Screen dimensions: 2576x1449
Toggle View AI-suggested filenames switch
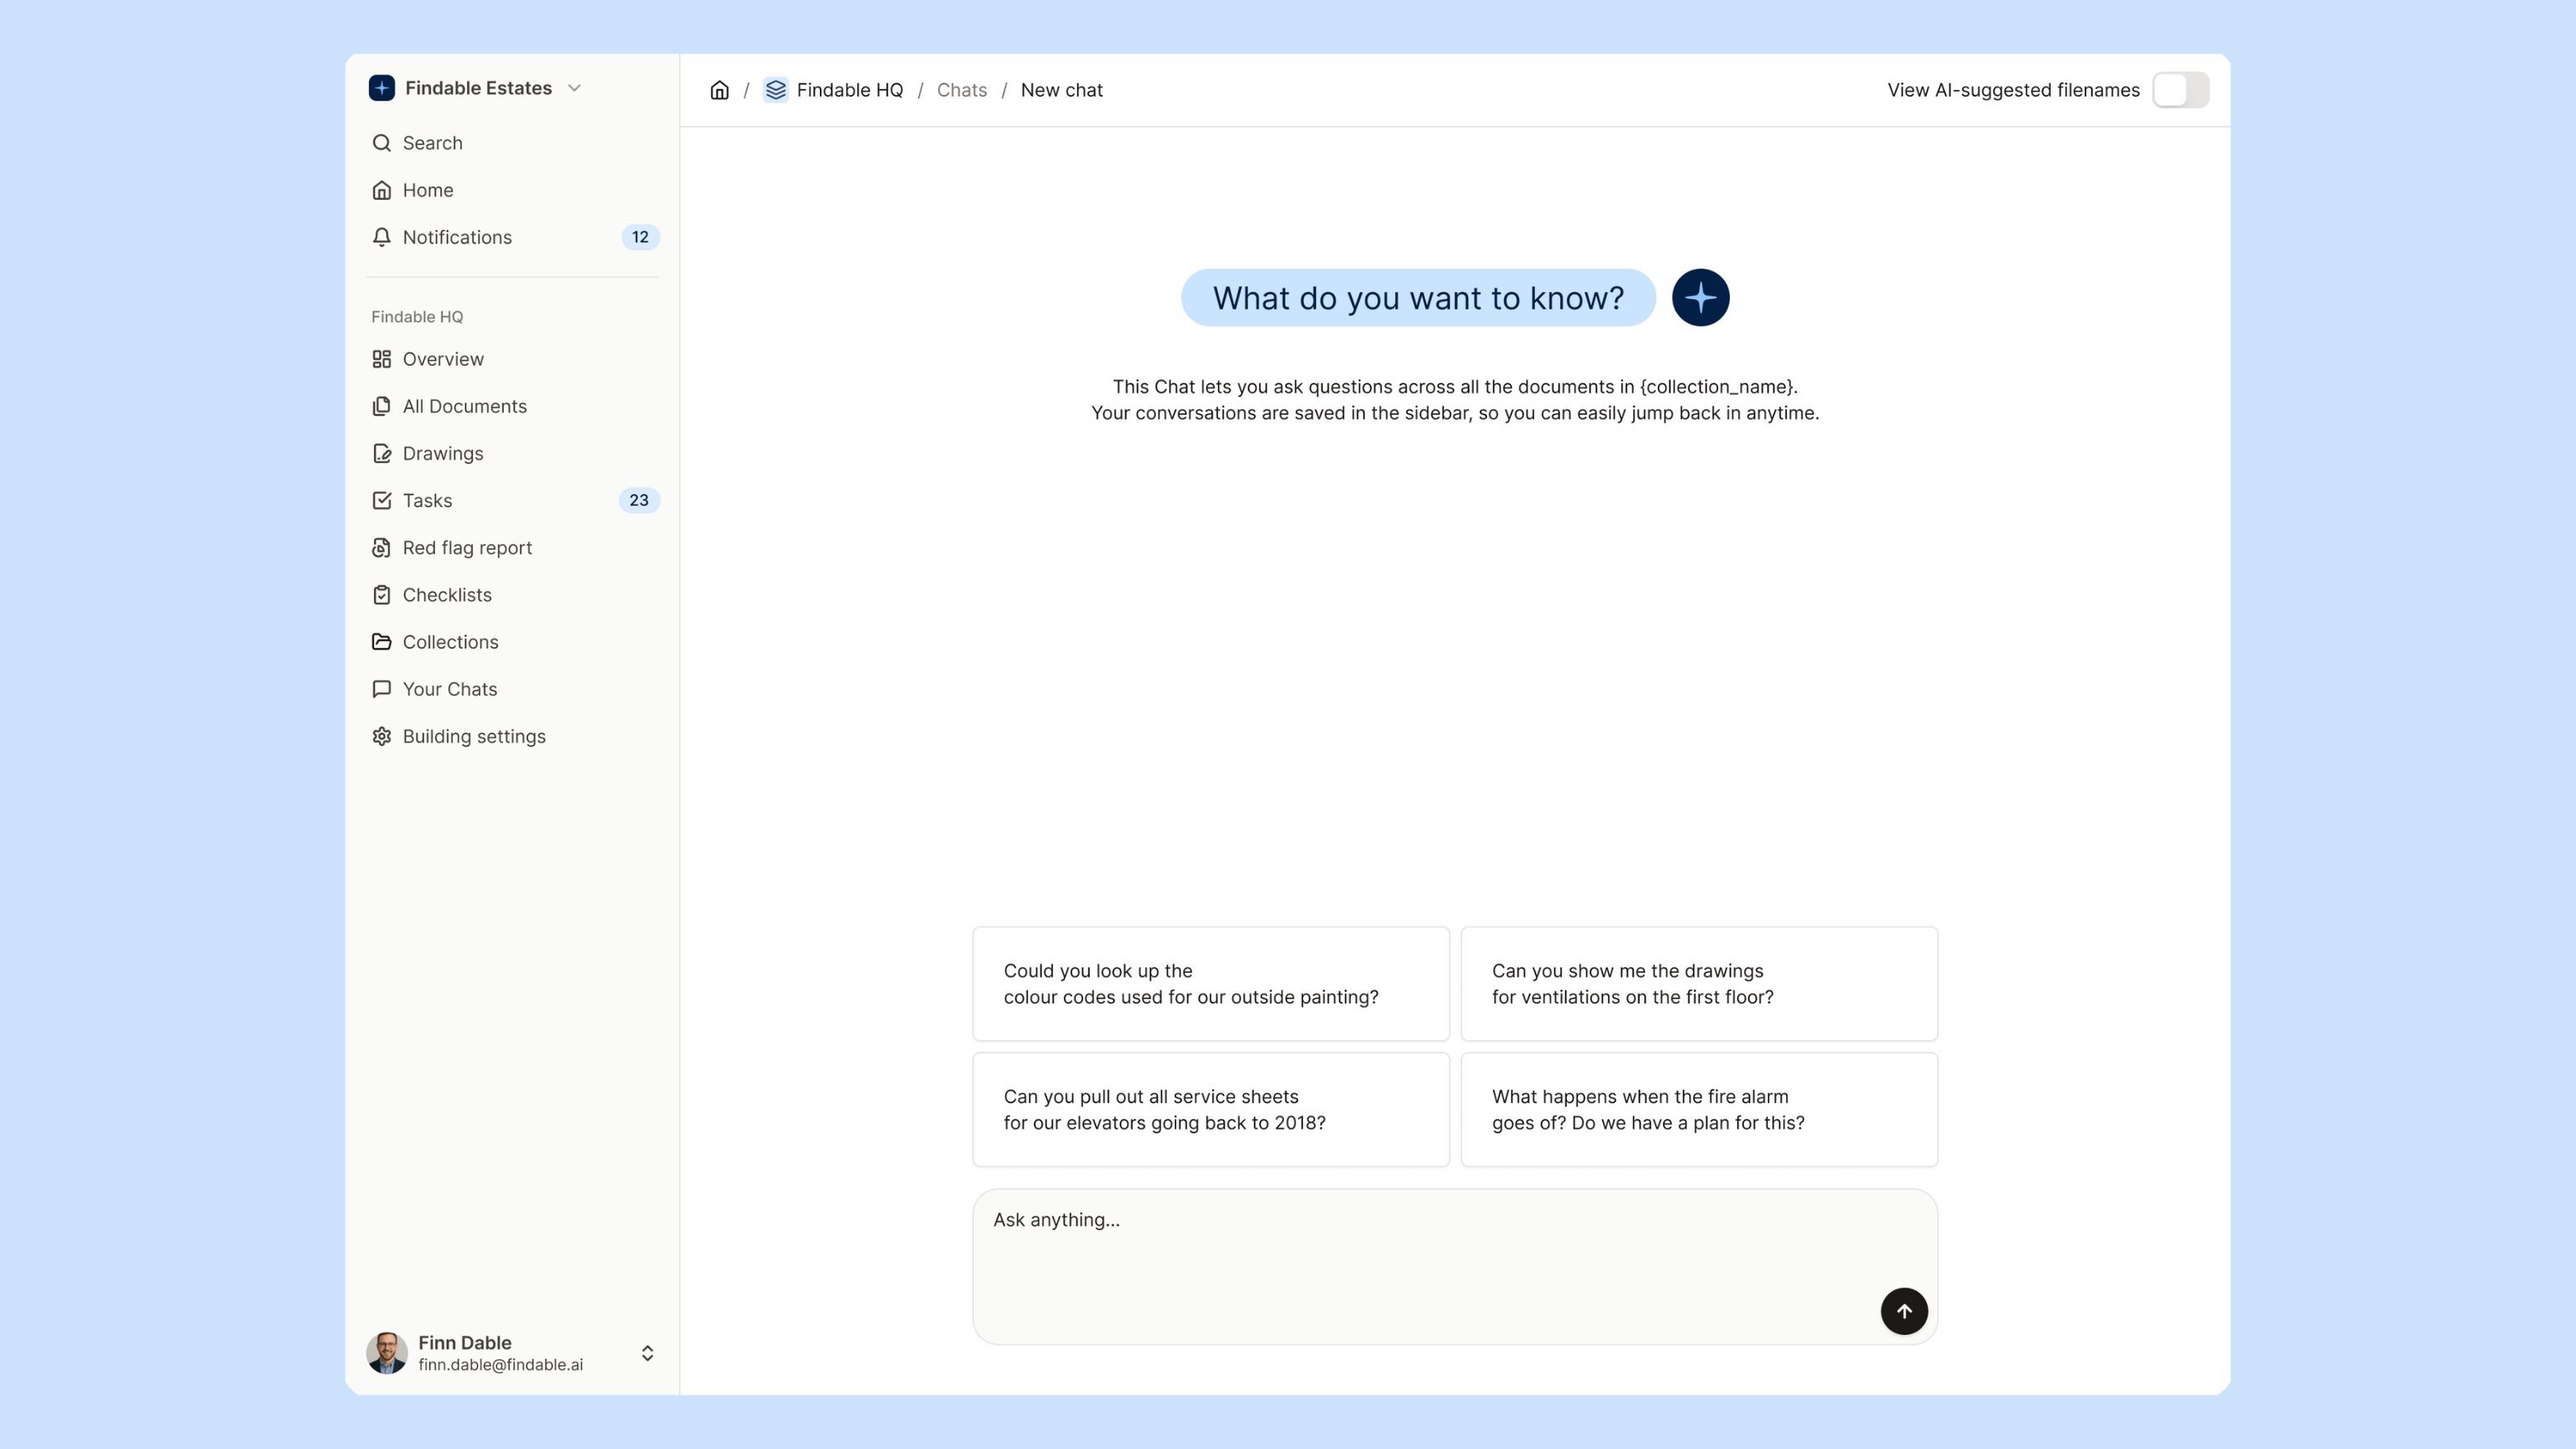tap(2180, 90)
